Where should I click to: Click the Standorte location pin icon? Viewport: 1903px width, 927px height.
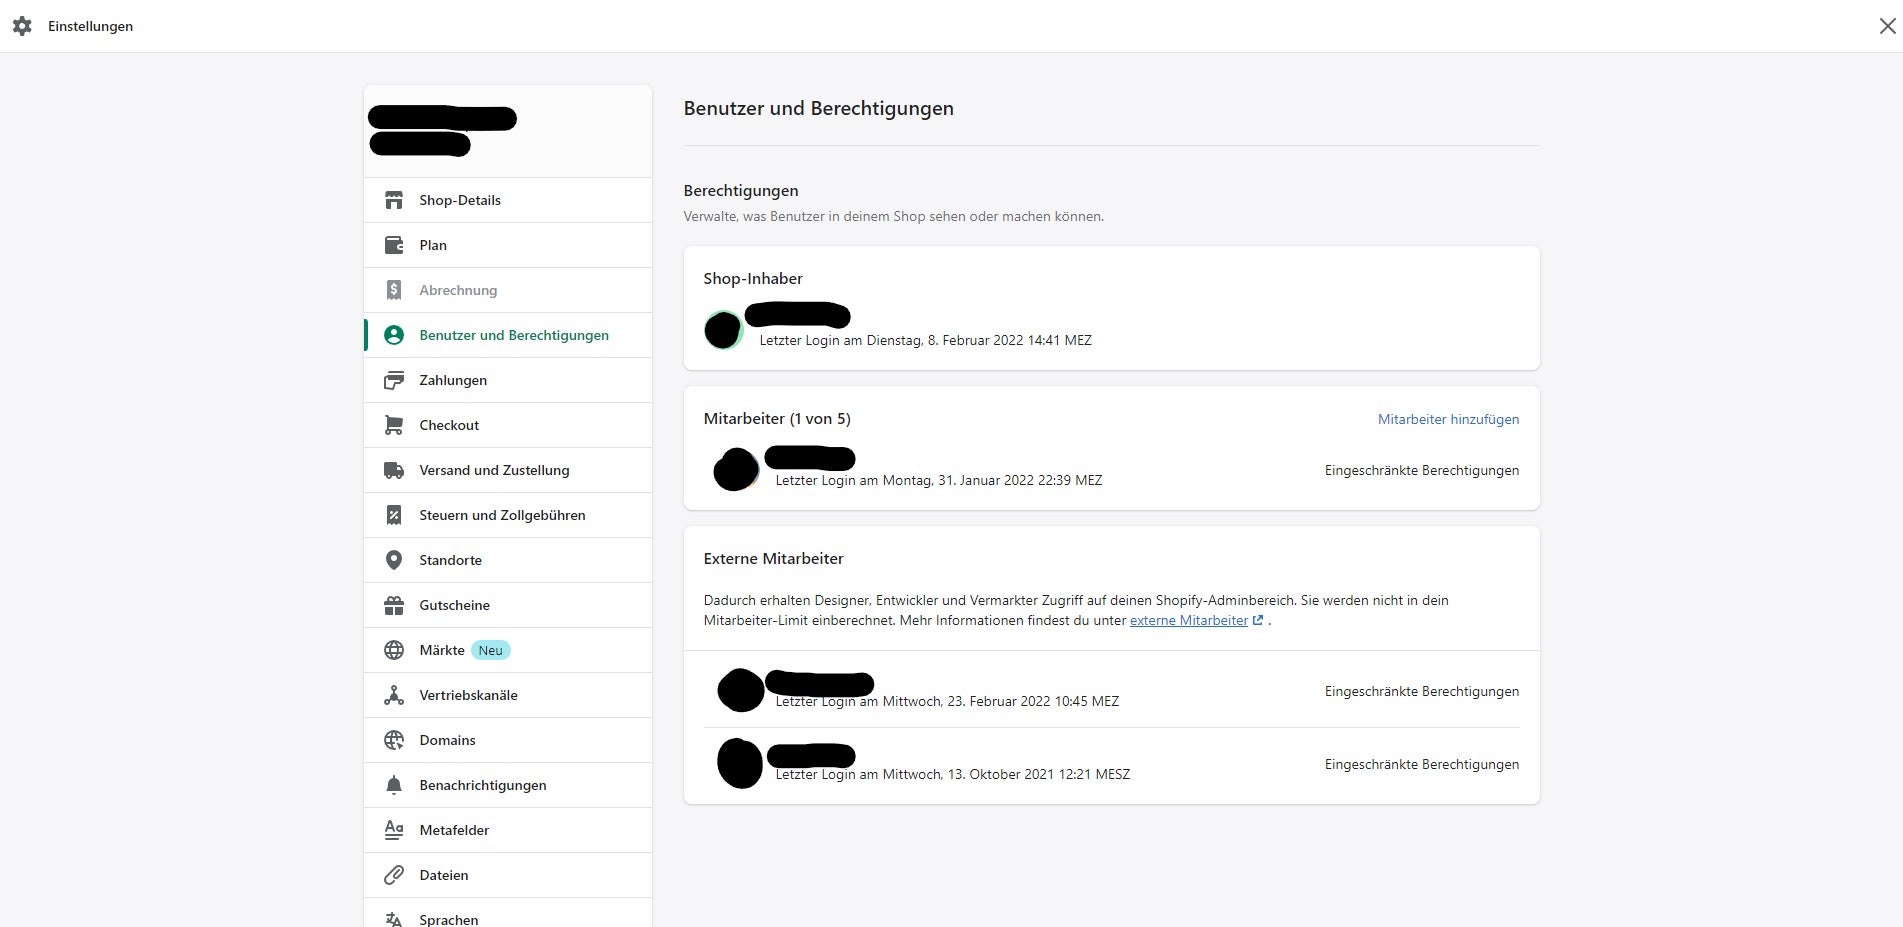coord(394,560)
